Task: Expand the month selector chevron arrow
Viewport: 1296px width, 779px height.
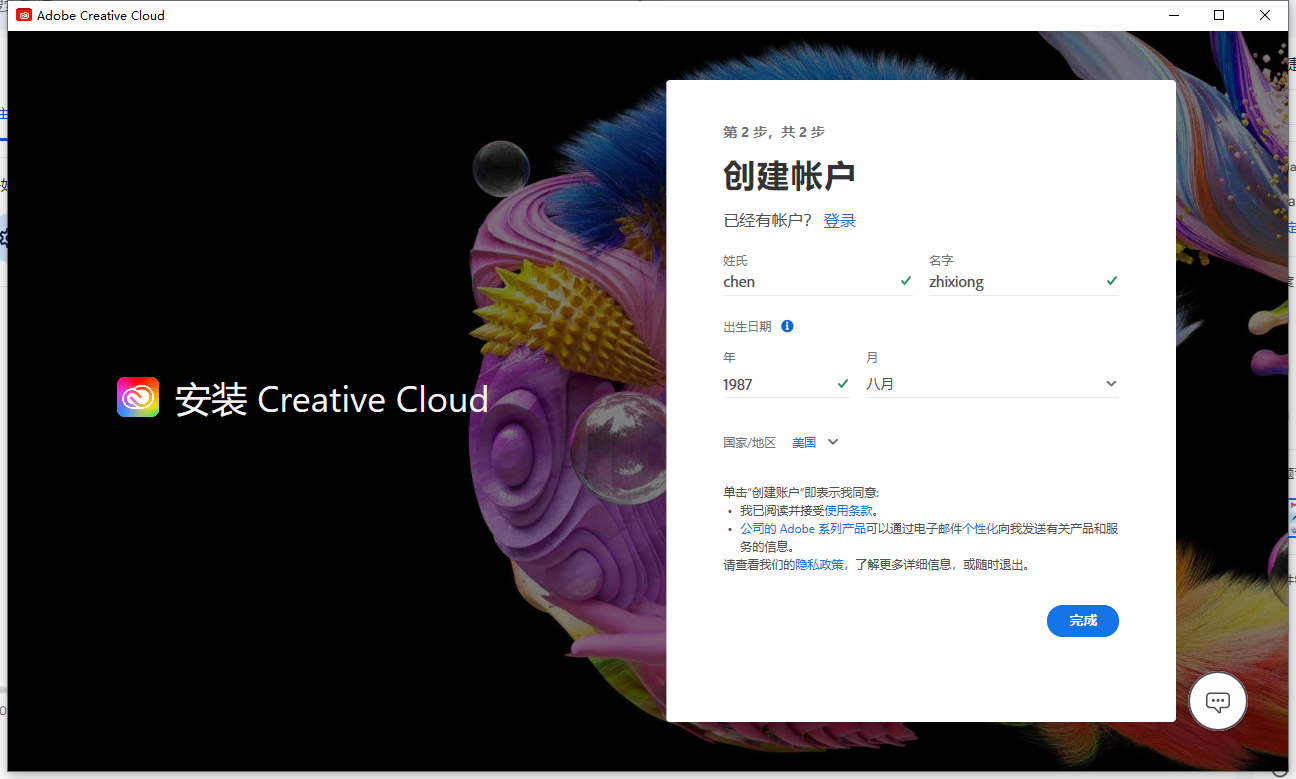Action: click(1111, 383)
